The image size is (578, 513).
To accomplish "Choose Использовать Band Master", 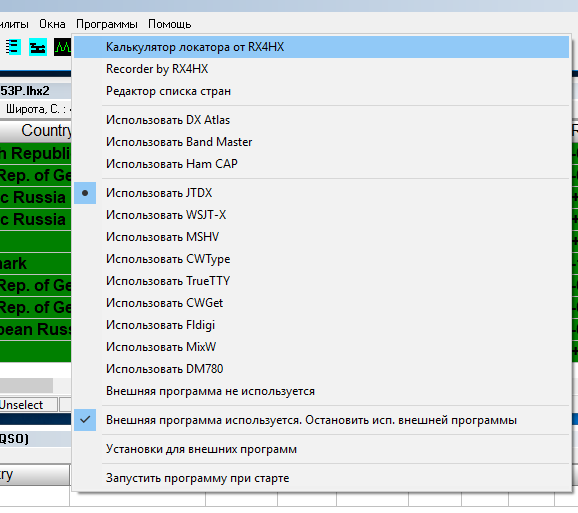I will pyautogui.click(x=321, y=142).
